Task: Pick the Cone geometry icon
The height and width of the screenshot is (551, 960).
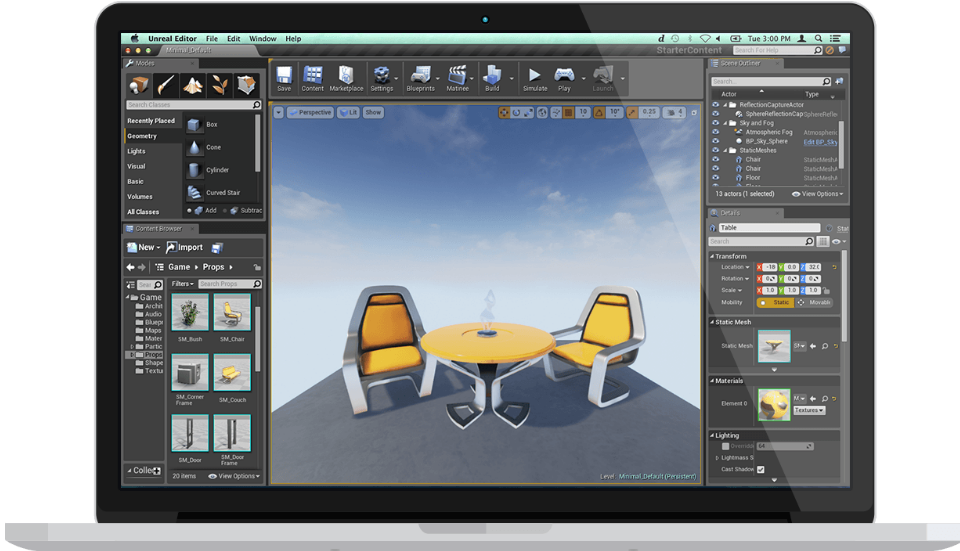Action: 194,148
